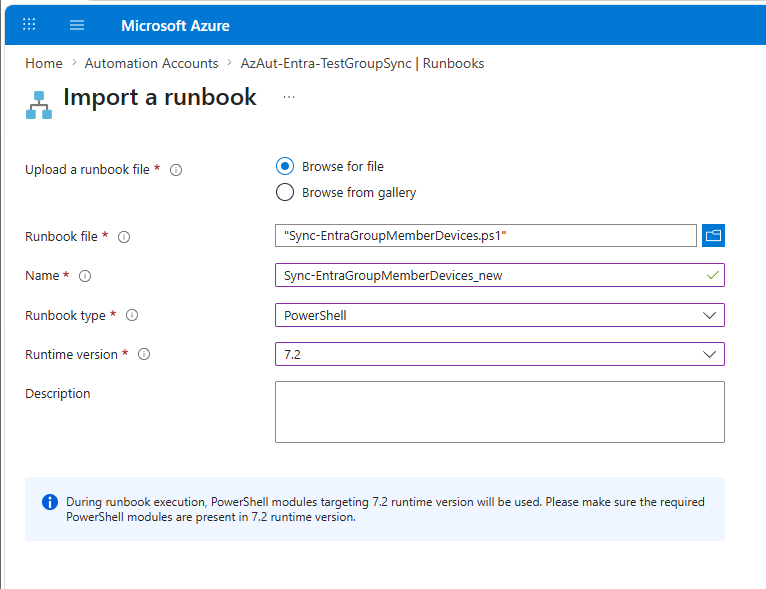Click the Home breadcrumb chevron

[x=74, y=63]
